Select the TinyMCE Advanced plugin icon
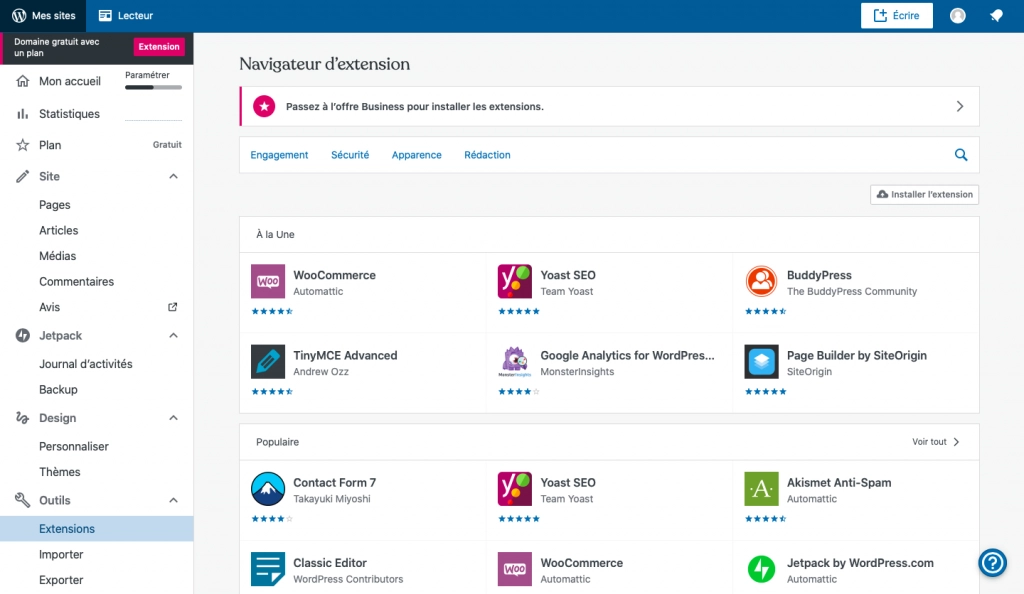Viewport: 1024px width, 594px height. coord(268,362)
